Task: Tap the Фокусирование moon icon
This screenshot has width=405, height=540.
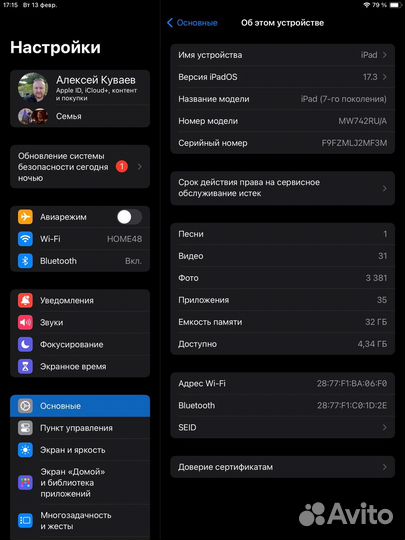Action: coord(25,344)
